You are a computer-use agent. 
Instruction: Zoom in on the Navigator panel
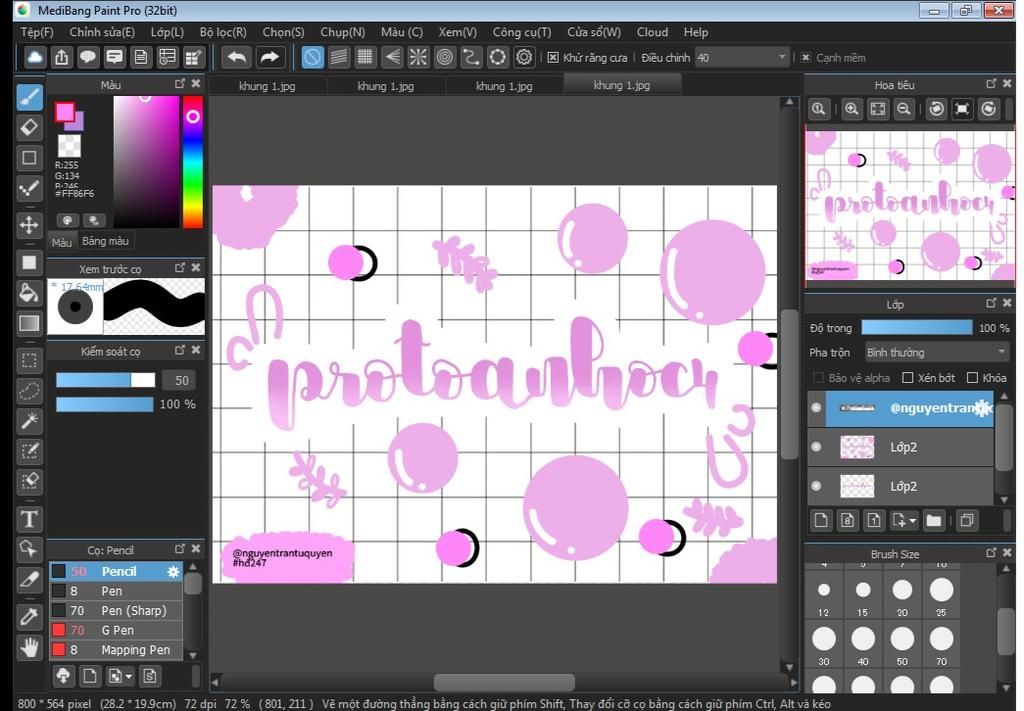[851, 109]
